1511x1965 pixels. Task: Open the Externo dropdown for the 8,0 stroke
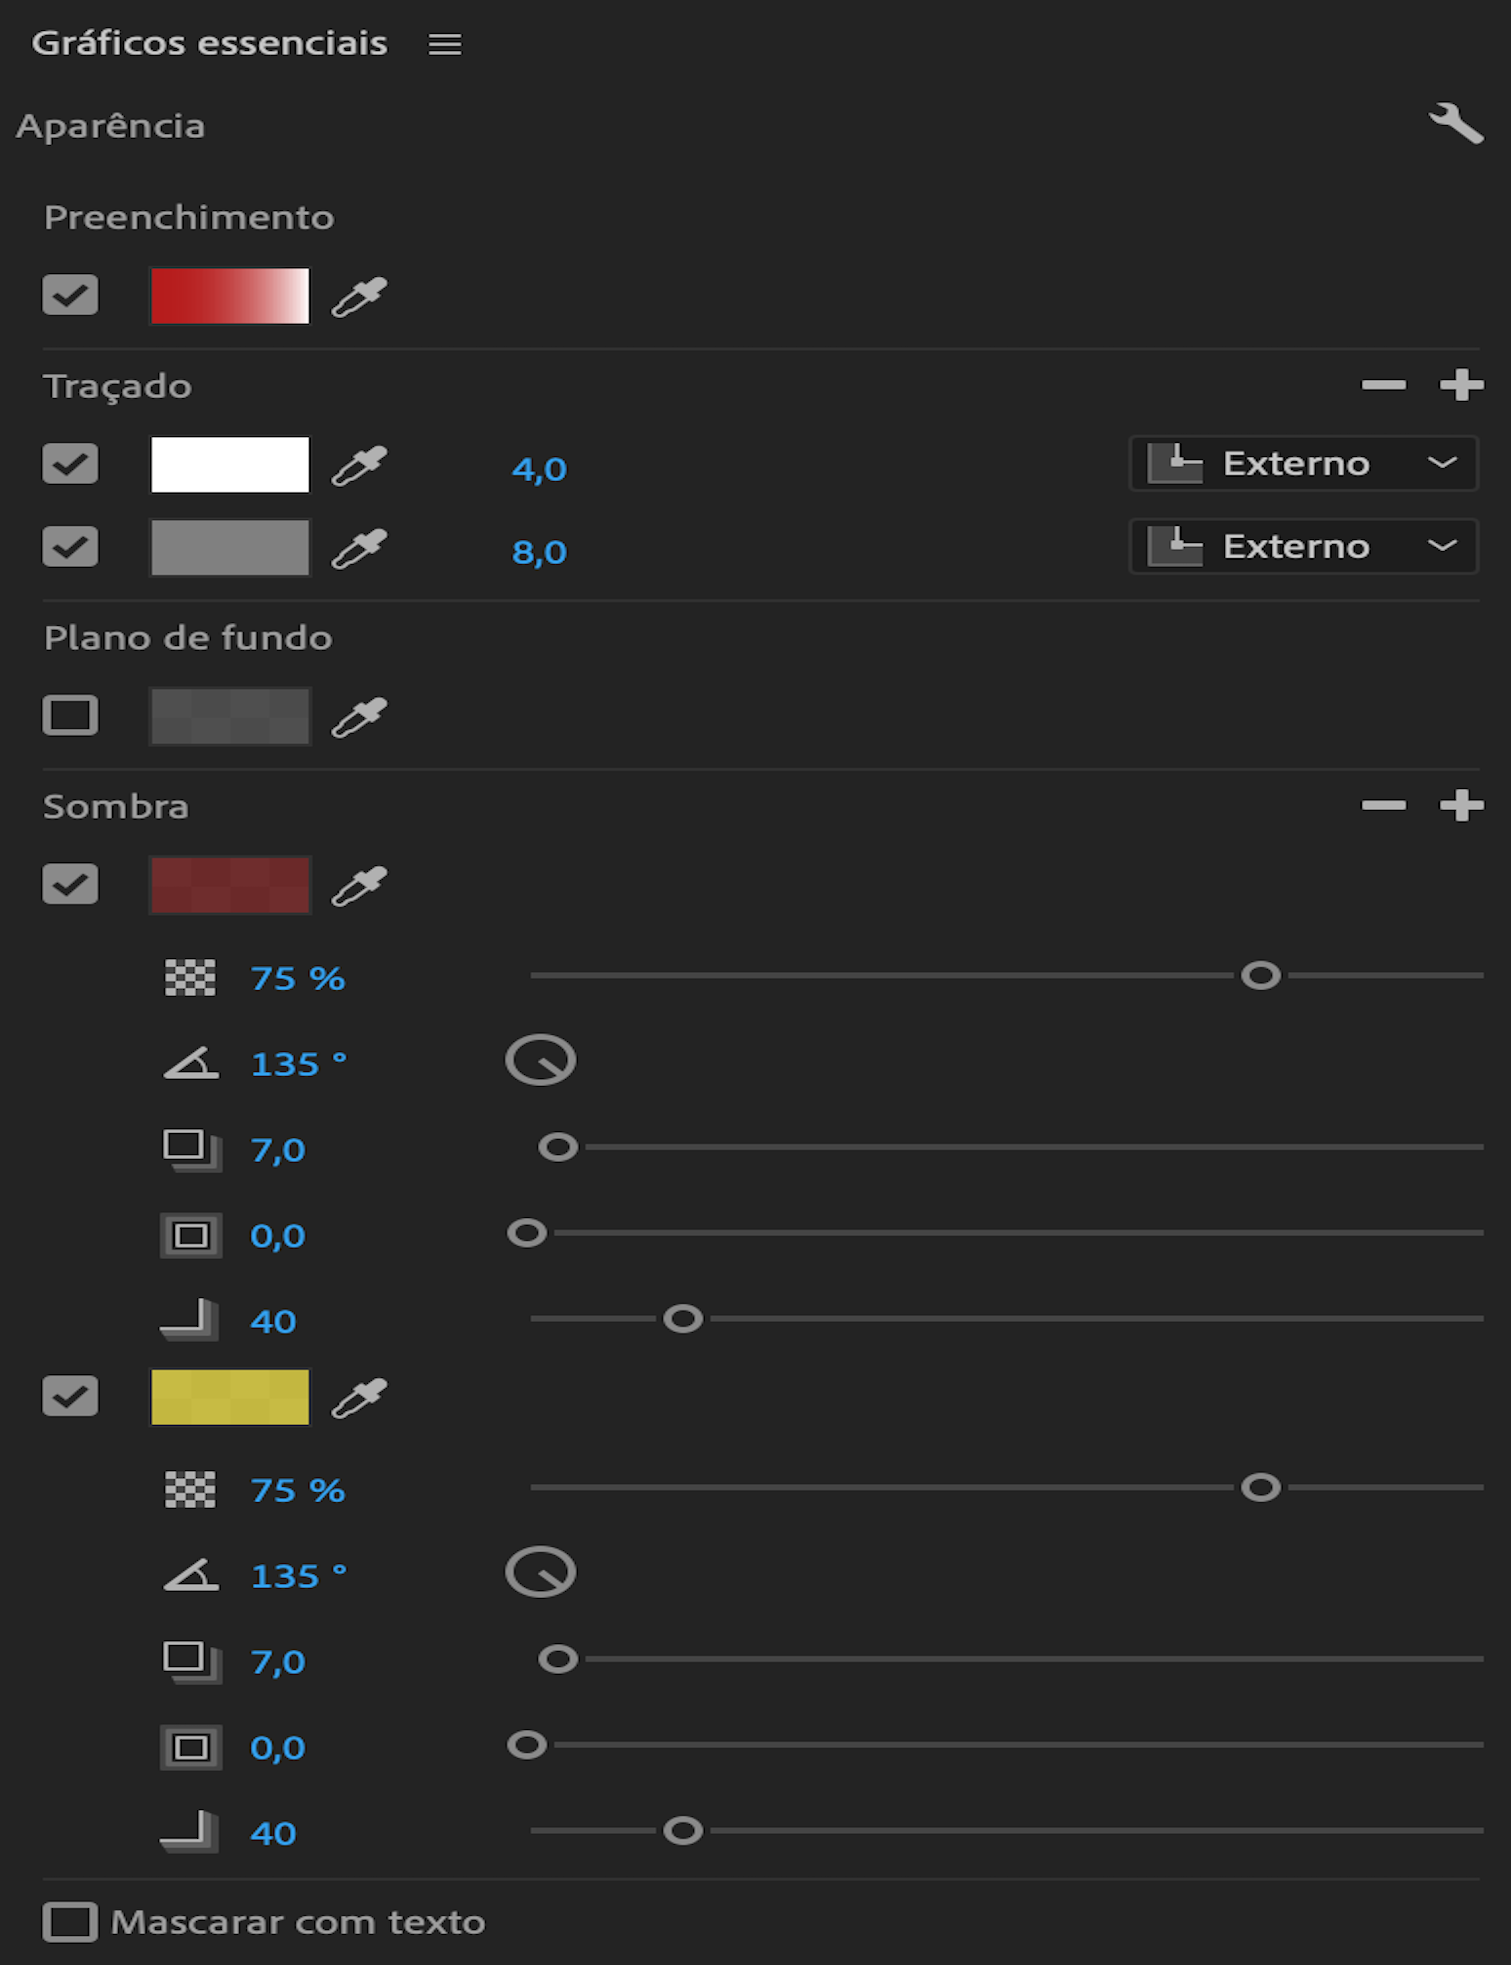point(1303,547)
